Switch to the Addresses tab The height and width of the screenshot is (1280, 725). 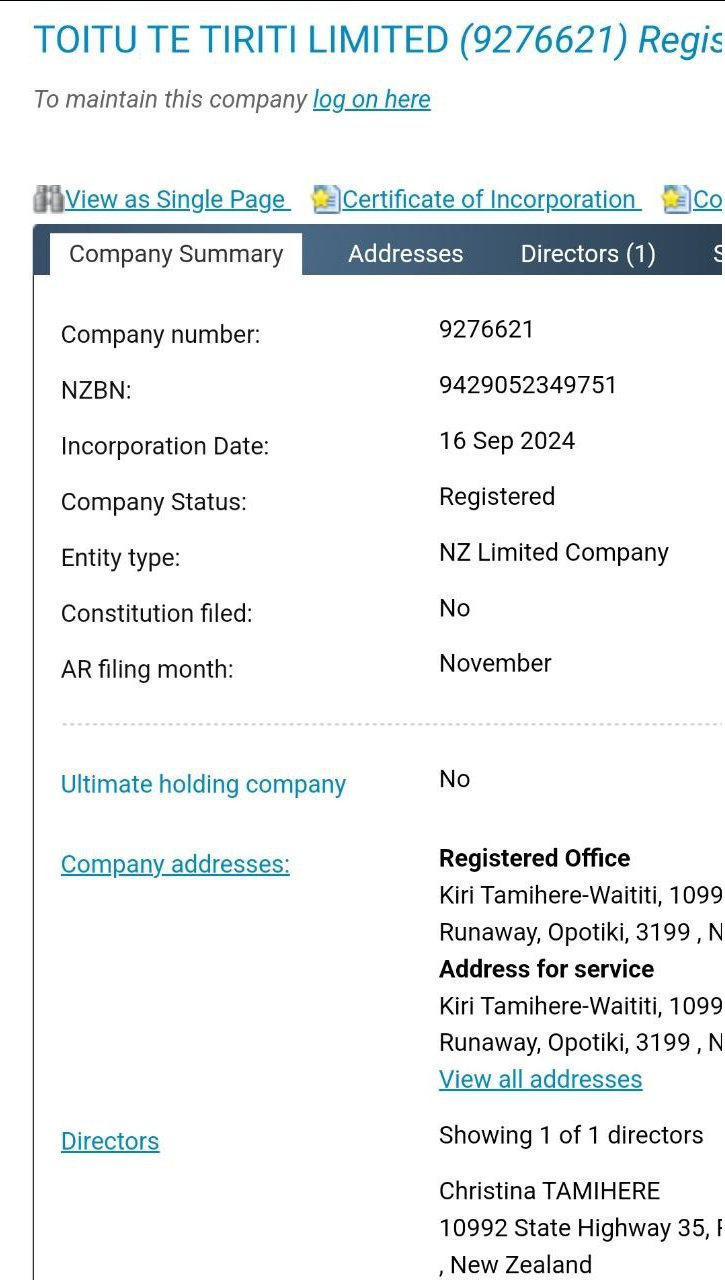click(x=405, y=254)
